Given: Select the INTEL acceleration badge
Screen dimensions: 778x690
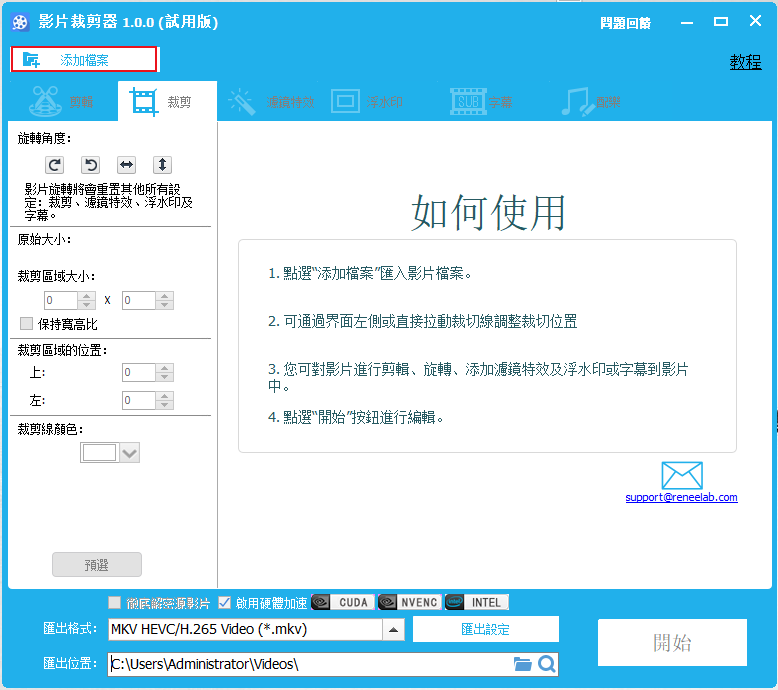Looking at the screenshot, I should 476,602.
